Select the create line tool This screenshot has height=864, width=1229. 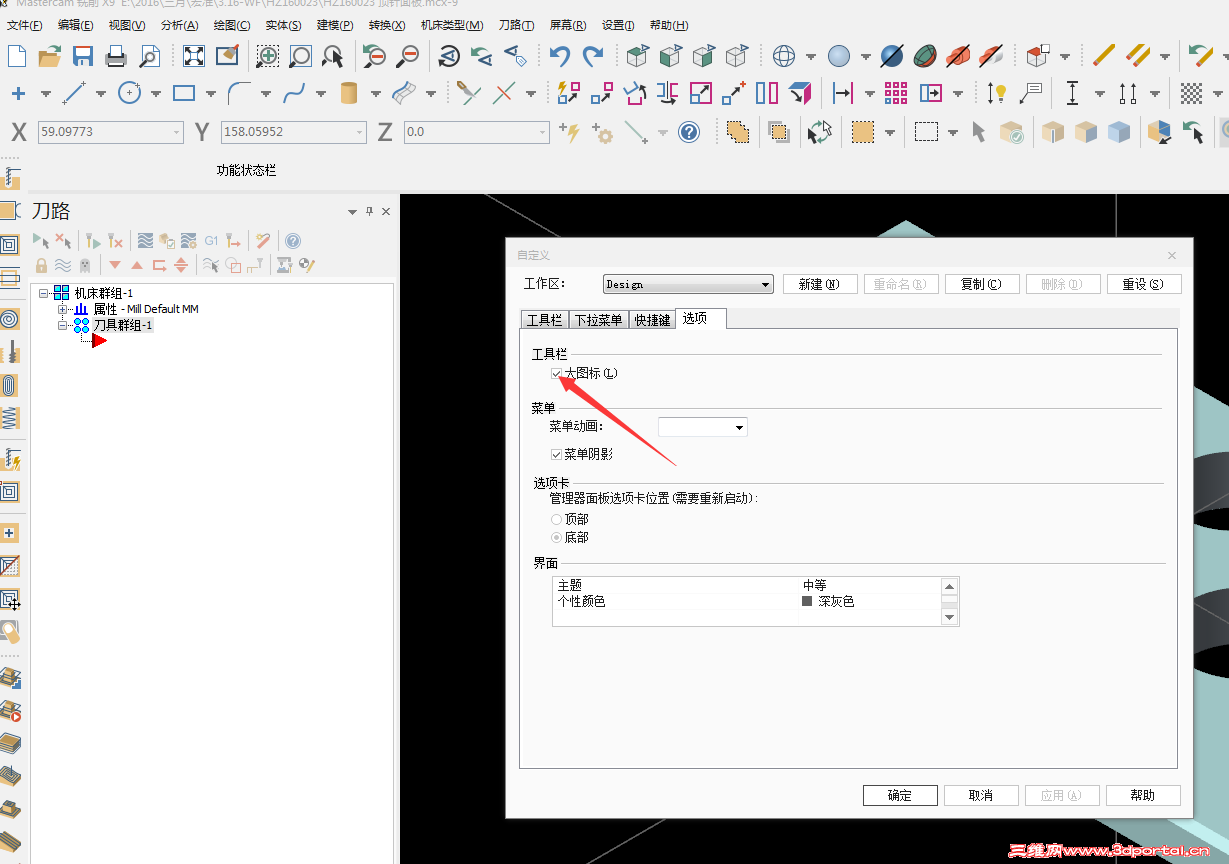click(73, 94)
